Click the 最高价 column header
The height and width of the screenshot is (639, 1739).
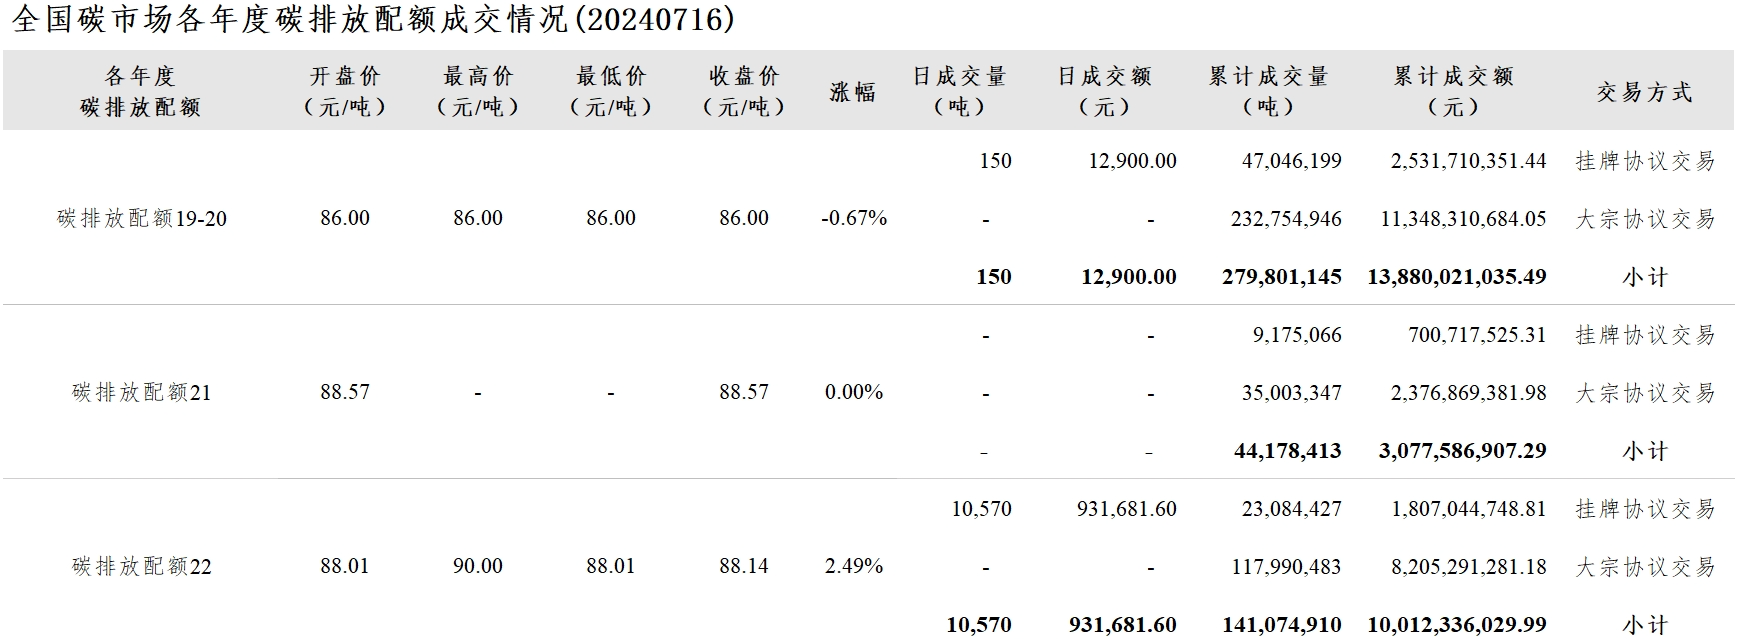point(478,91)
